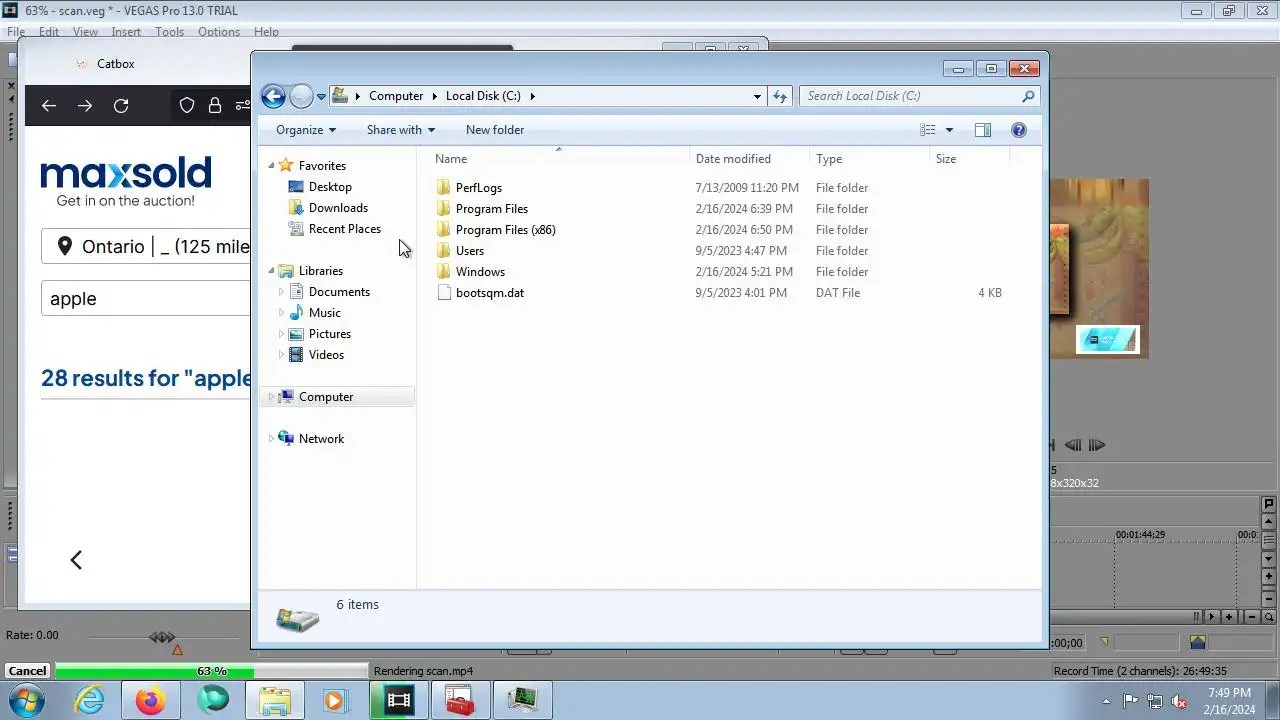Sort files by Name column
The width and height of the screenshot is (1280, 720).
pyautogui.click(x=558, y=159)
